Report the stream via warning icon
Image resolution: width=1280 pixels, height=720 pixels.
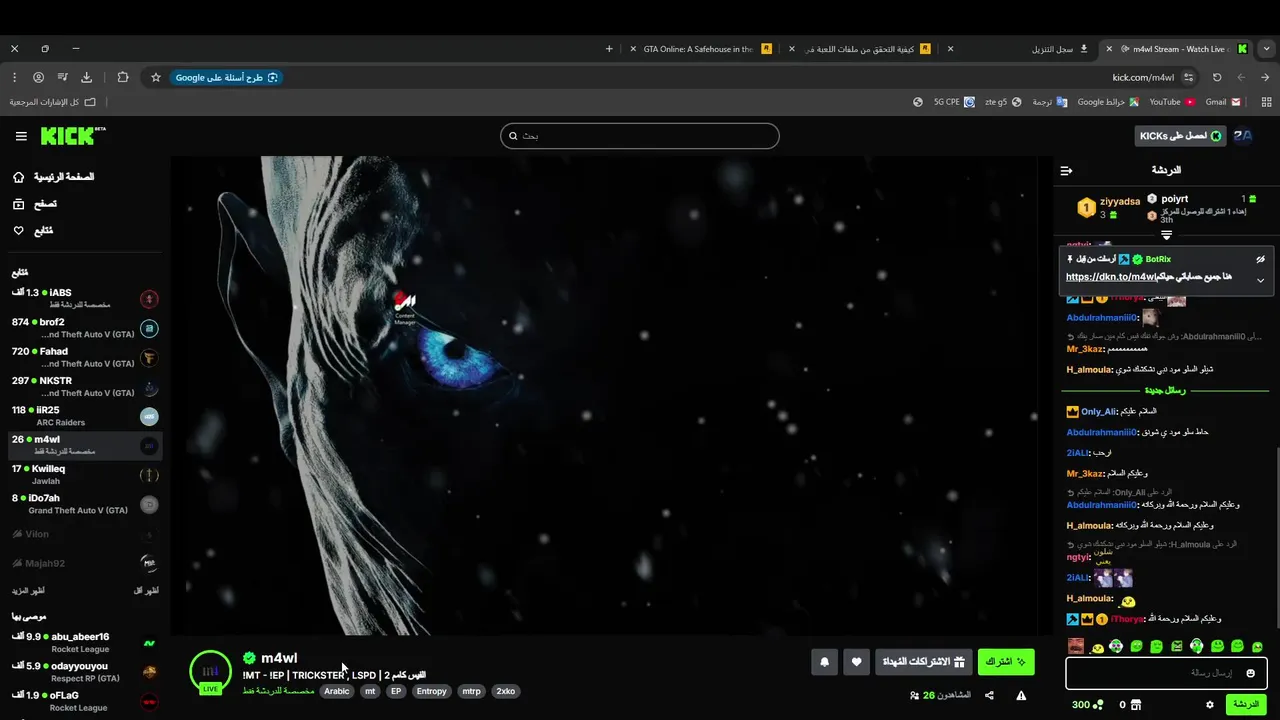1021,695
